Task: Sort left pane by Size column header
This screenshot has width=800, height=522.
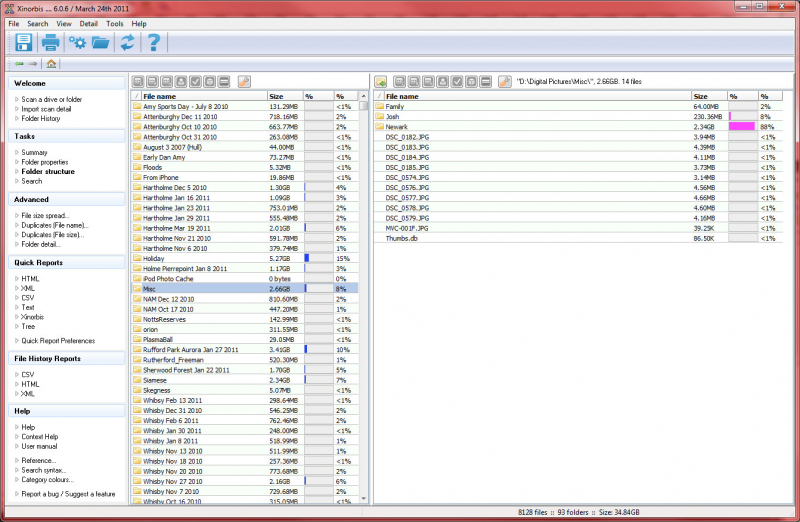Action: click(285, 96)
